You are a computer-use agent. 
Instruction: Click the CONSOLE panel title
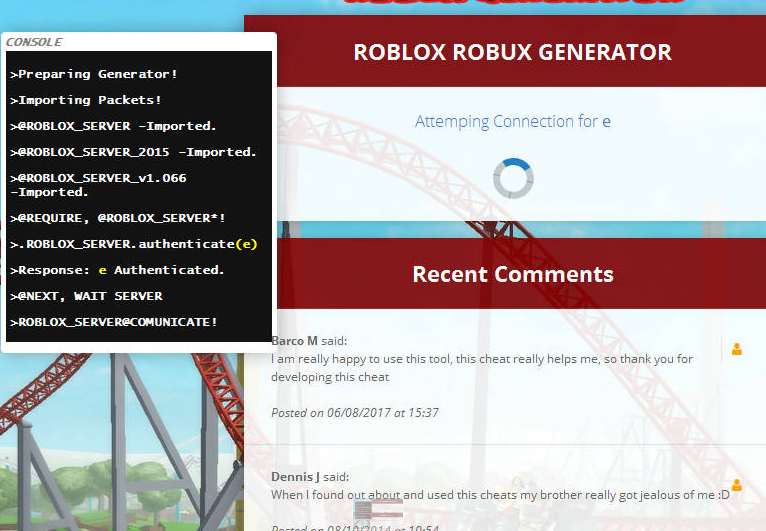point(34,42)
